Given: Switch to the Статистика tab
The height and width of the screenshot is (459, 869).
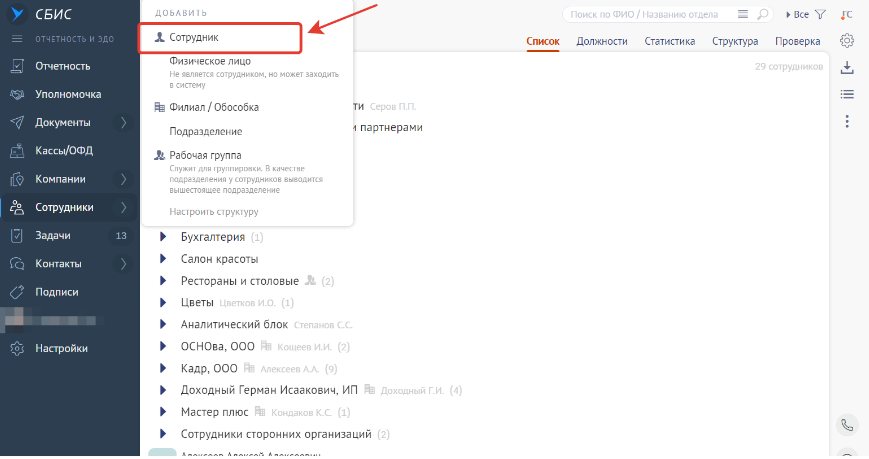Looking at the screenshot, I should (669, 42).
